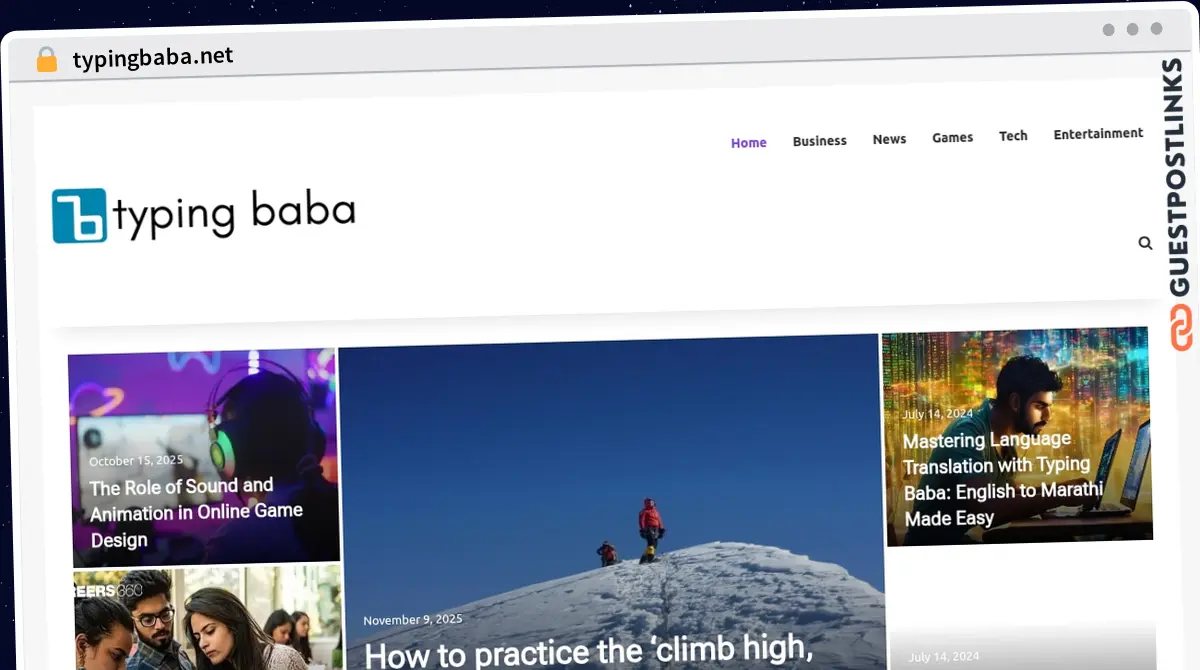This screenshot has height=670, width=1200.
Task: Click the Typing Baba blue logo icon
Action: pos(79,215)
